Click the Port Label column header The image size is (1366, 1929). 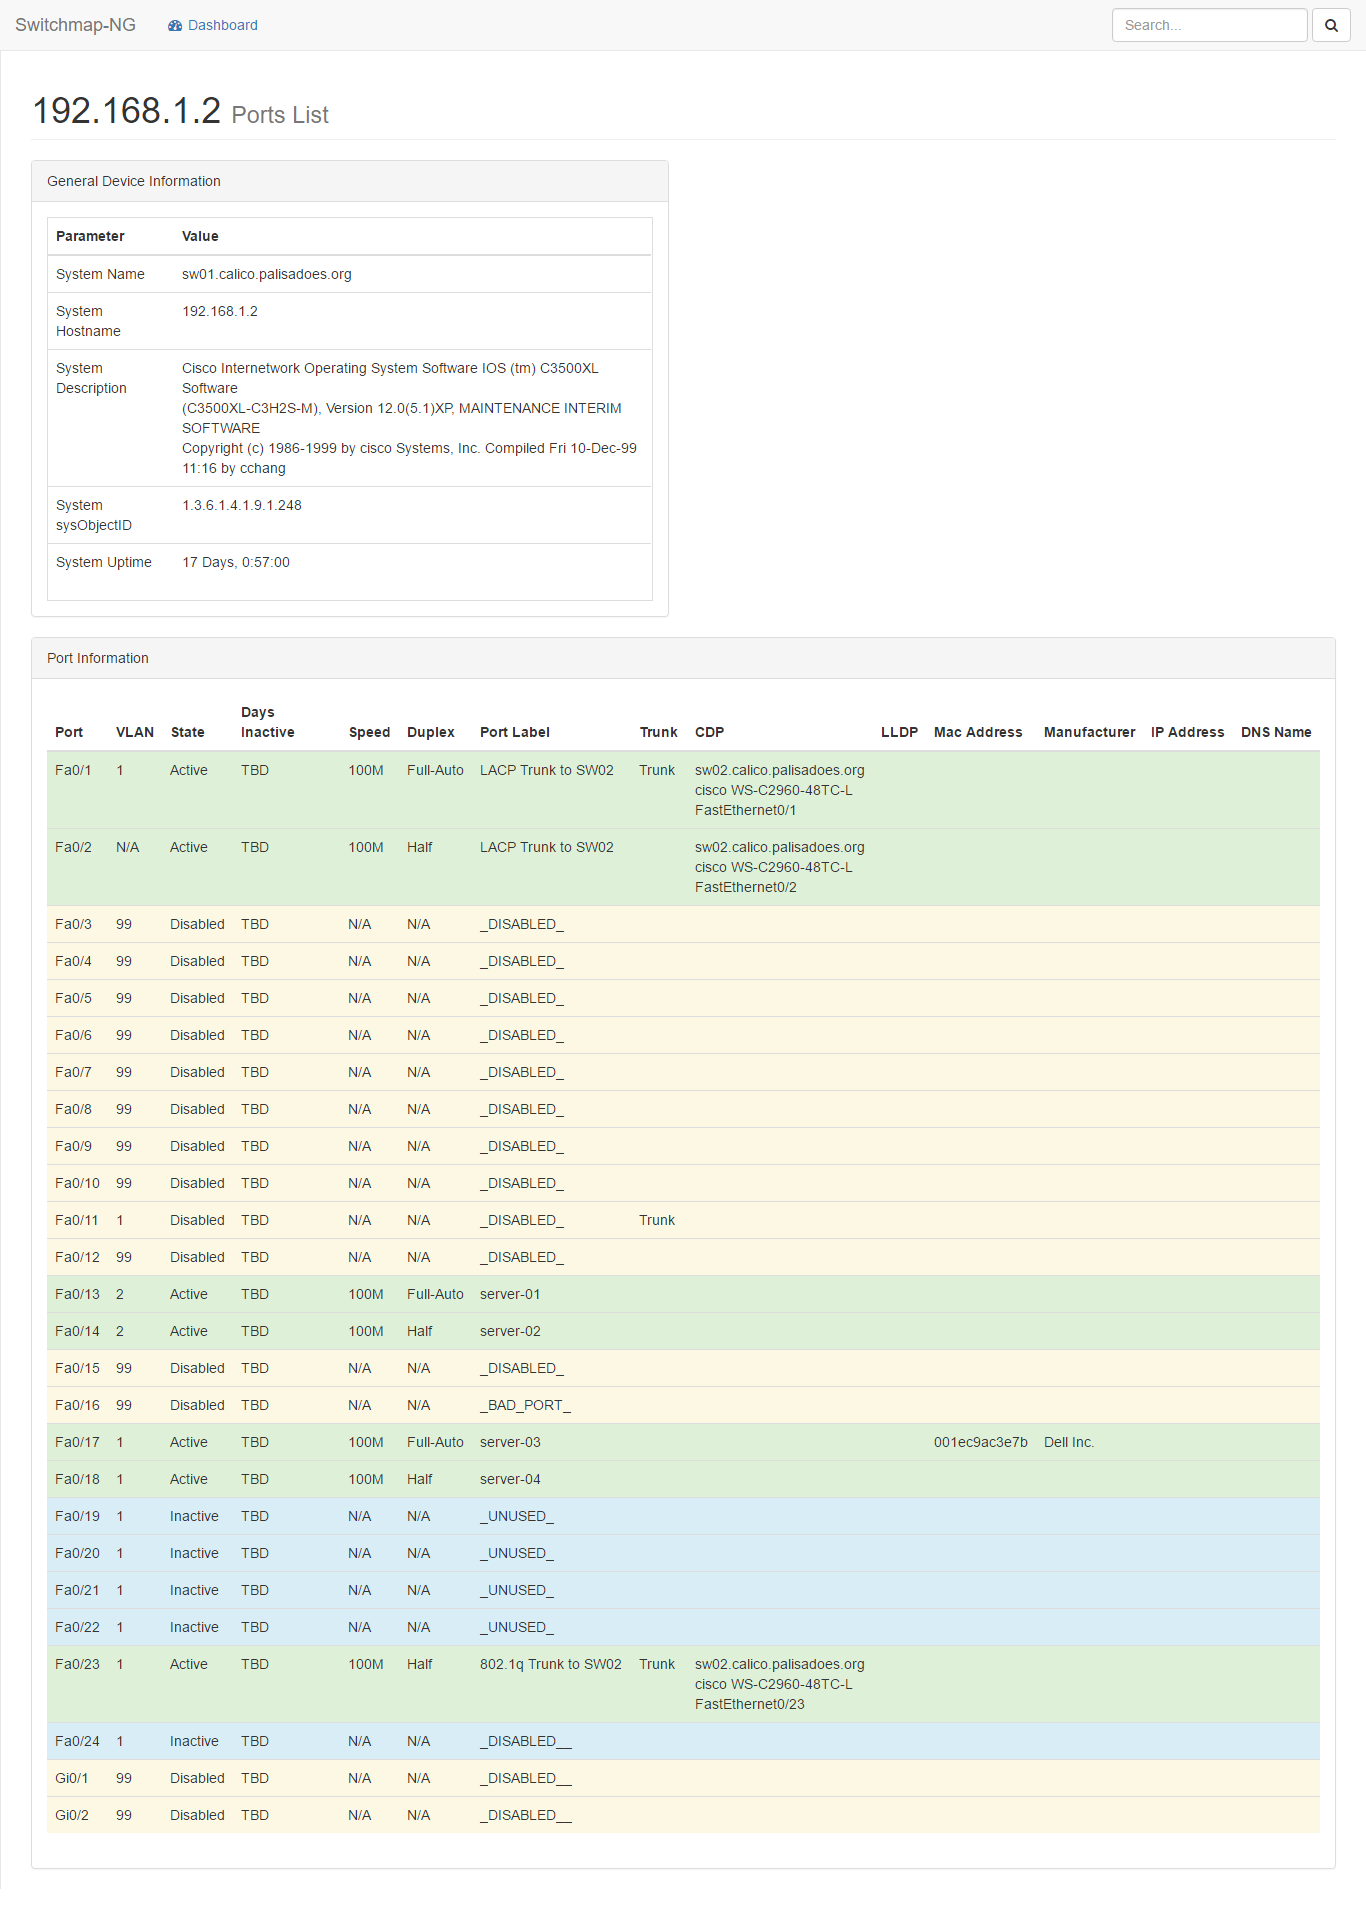point(515,732)
